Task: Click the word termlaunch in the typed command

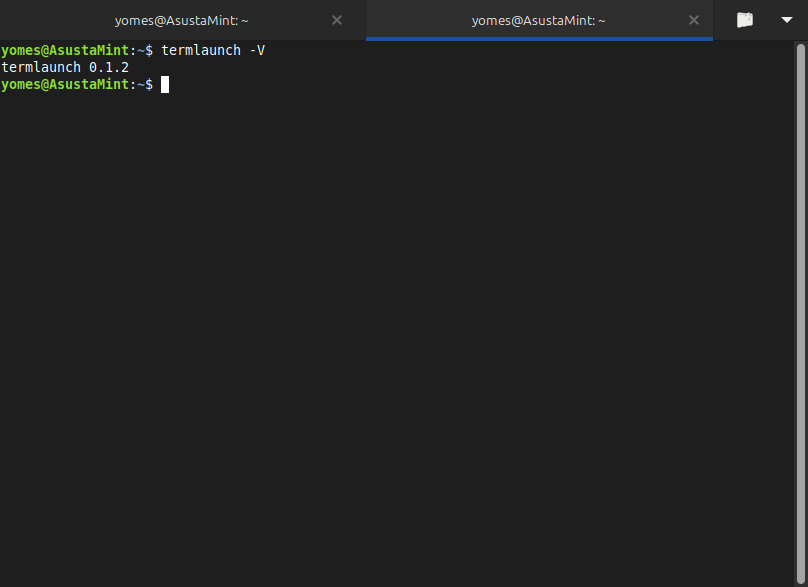Action: click(201, 51)
